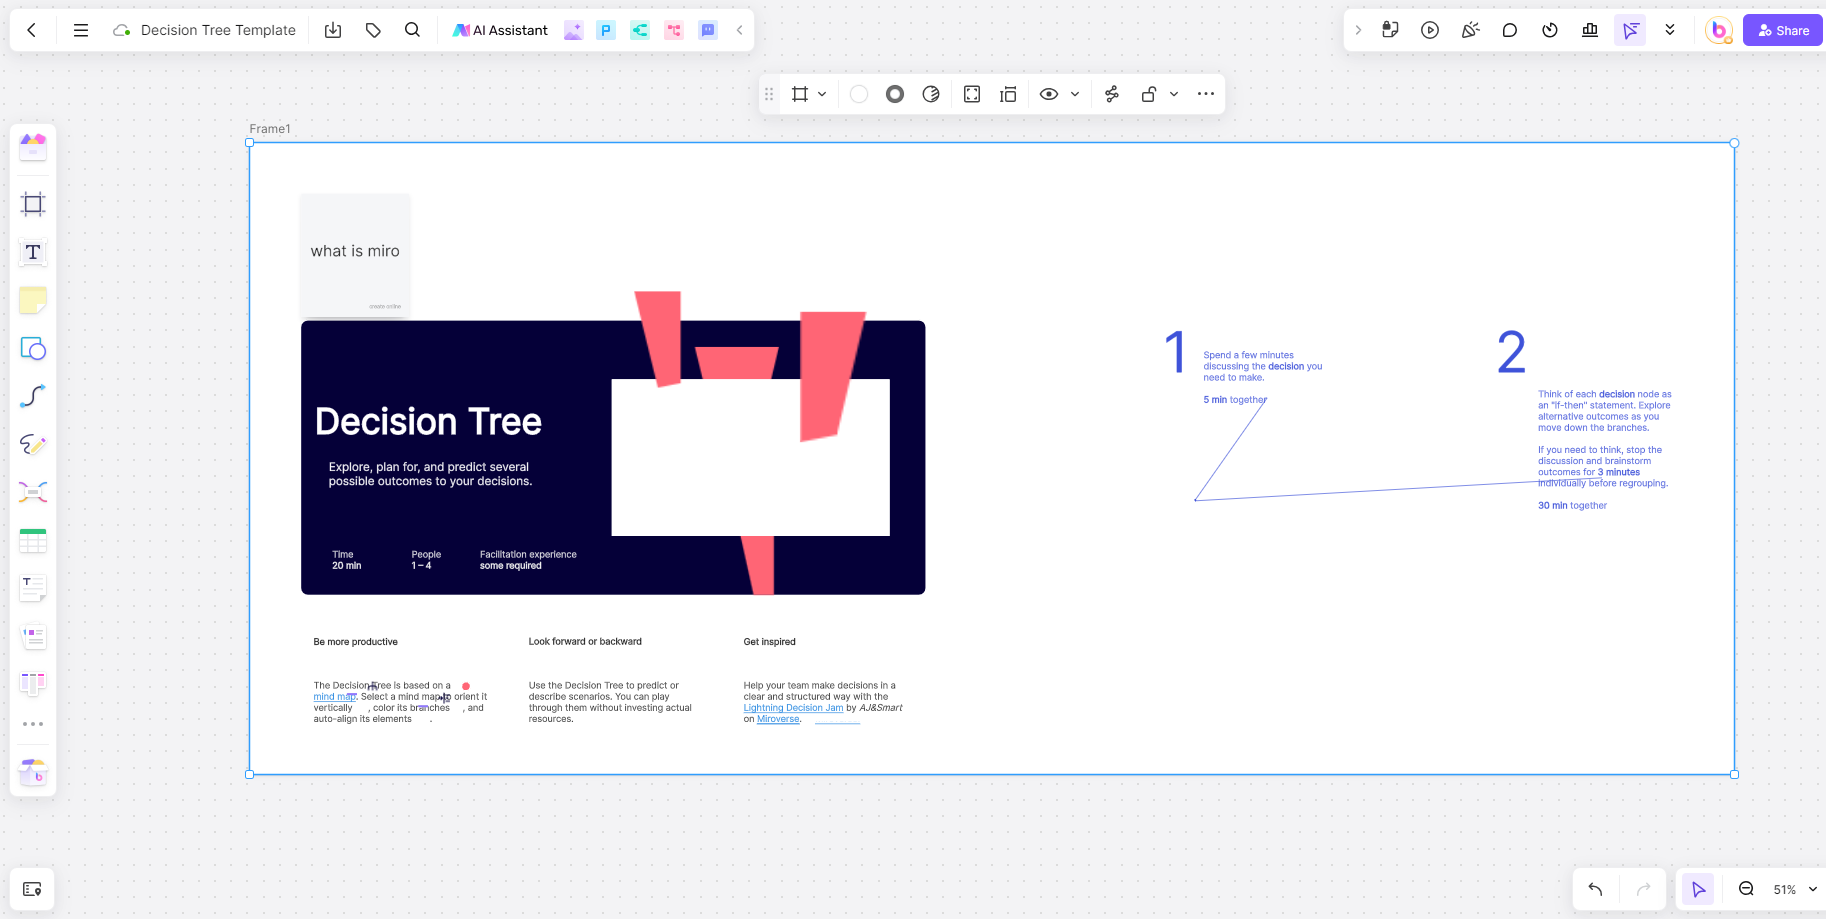Click the Boardmix user avatar
Screen dimensions: 1826x919
[x=1718, y=30]
